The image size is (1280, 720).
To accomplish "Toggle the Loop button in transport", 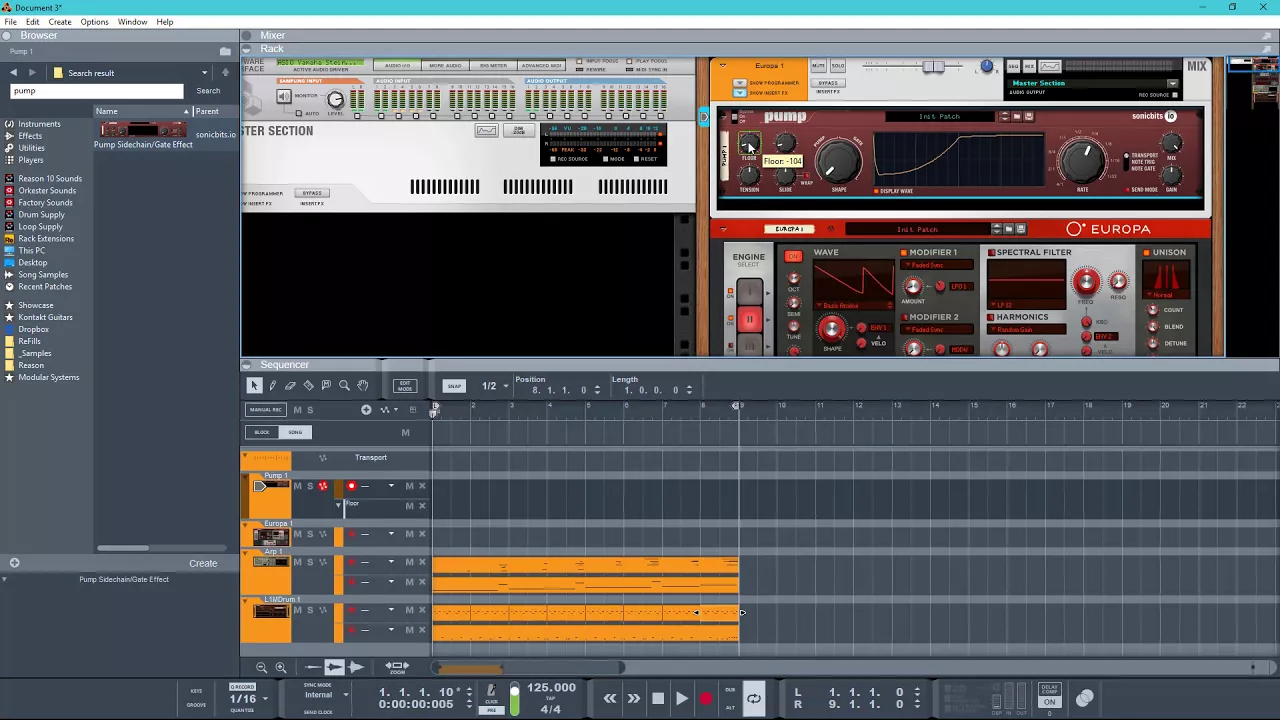I will coord(754,699).
